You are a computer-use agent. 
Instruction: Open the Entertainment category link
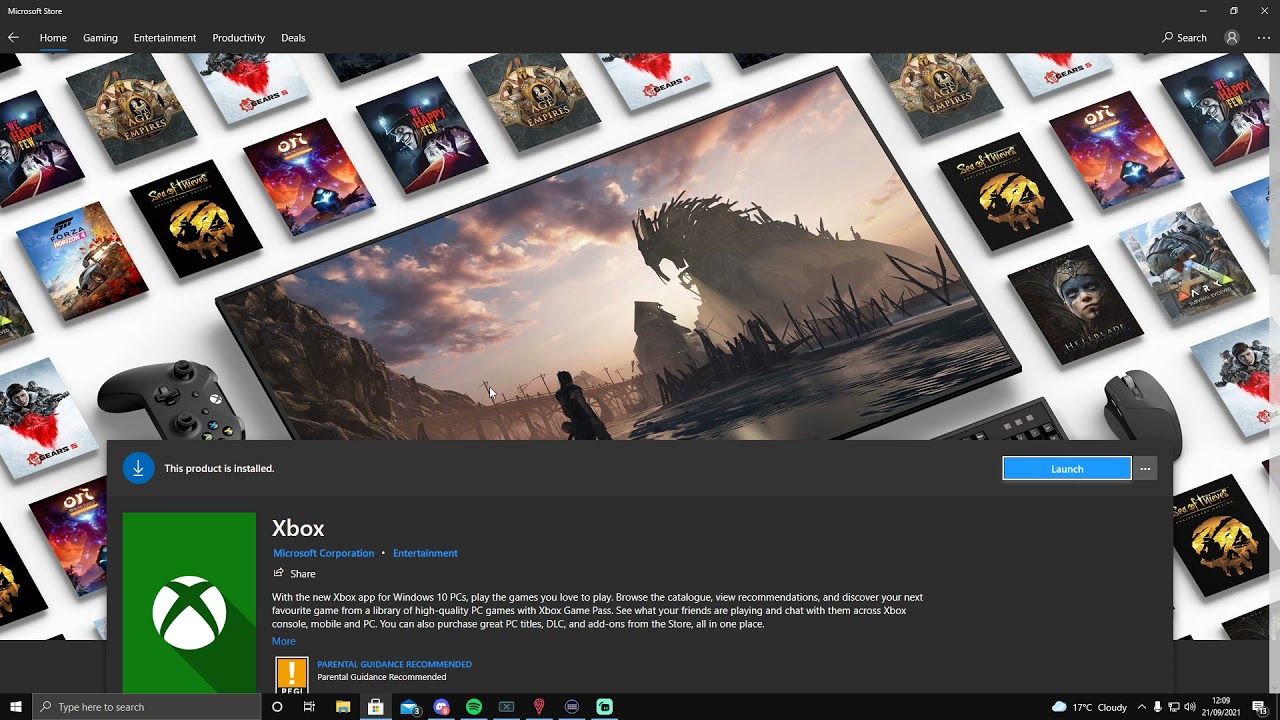click(425, 553)
